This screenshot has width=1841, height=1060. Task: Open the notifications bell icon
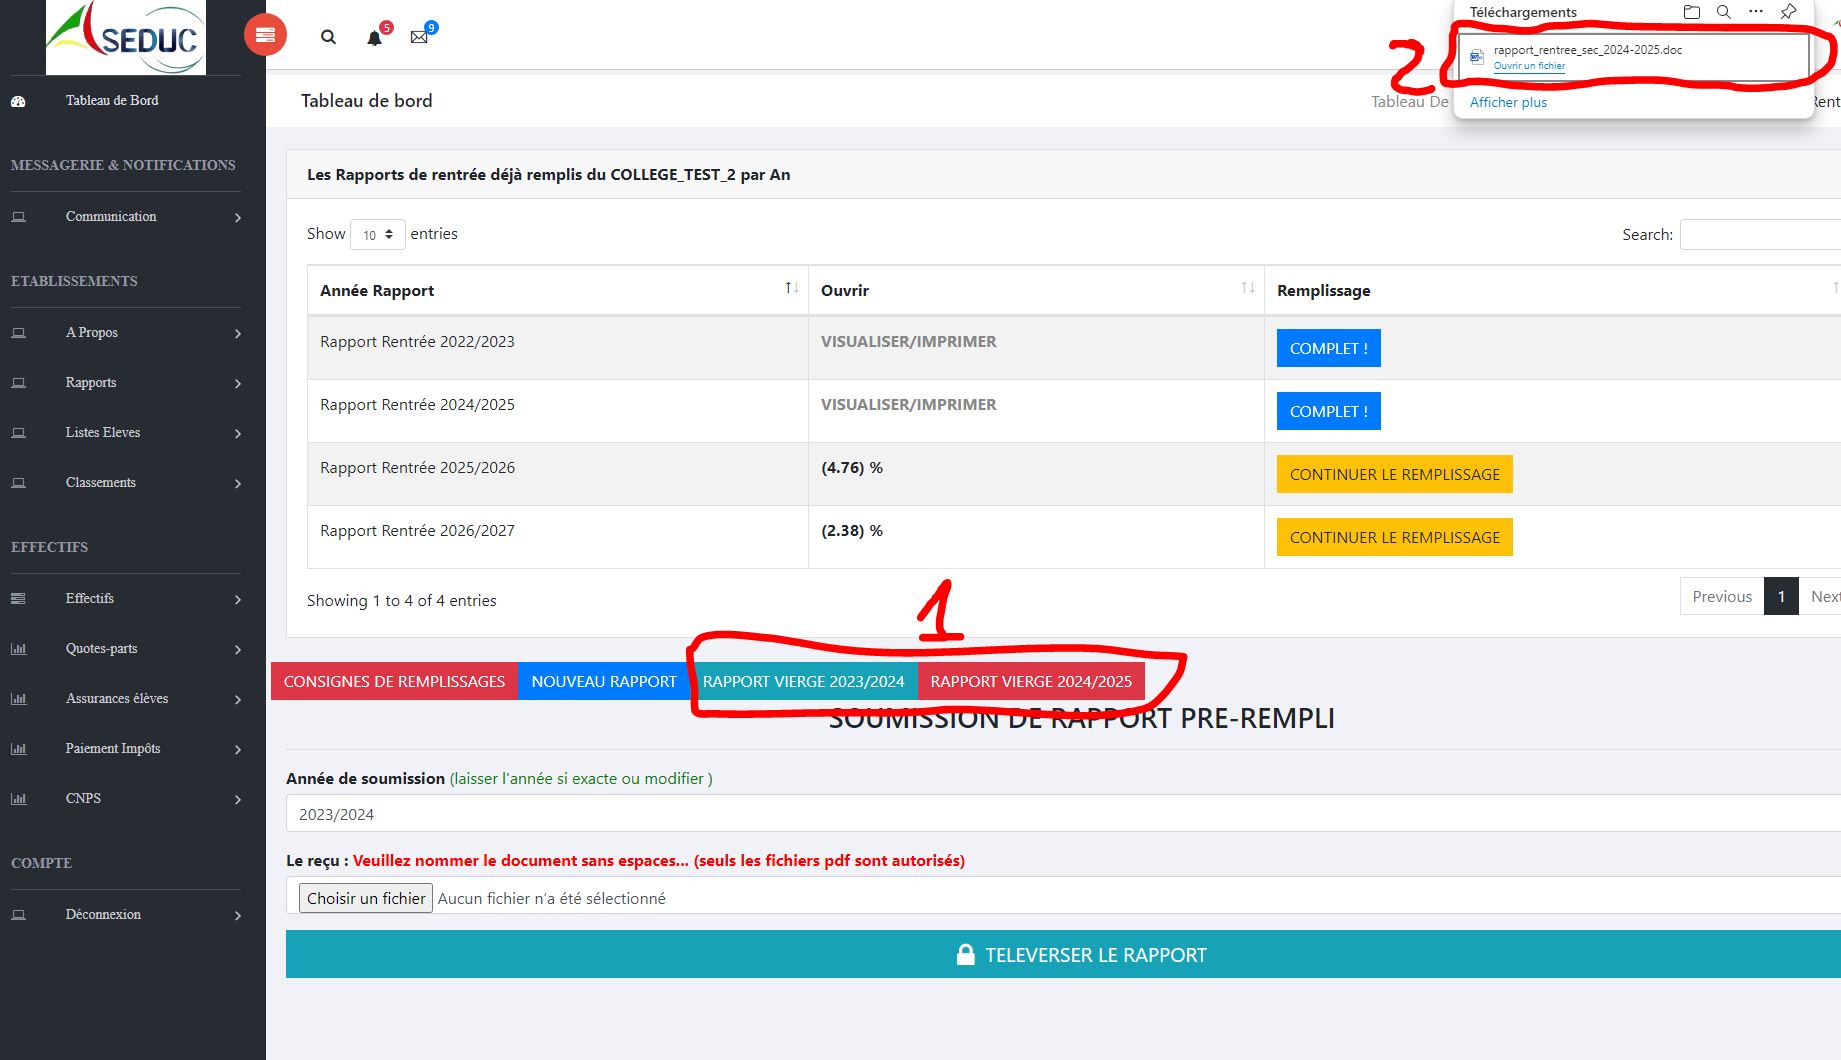(x=374, y=38)
